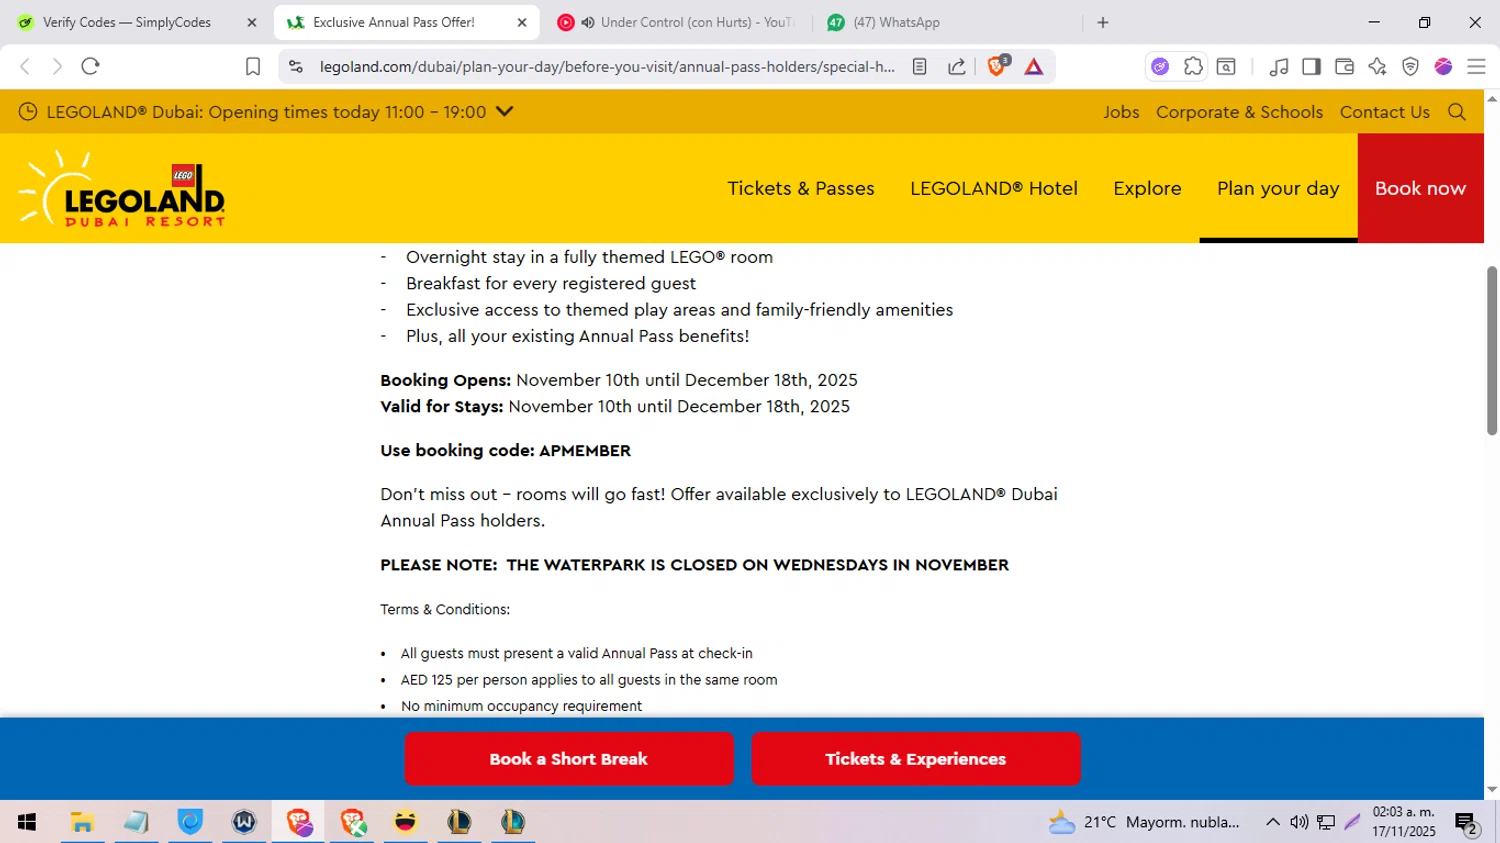This screenshot has height=843, width=1500.
Task: Show hidden system tray icons
Action: click(1273, 822)
